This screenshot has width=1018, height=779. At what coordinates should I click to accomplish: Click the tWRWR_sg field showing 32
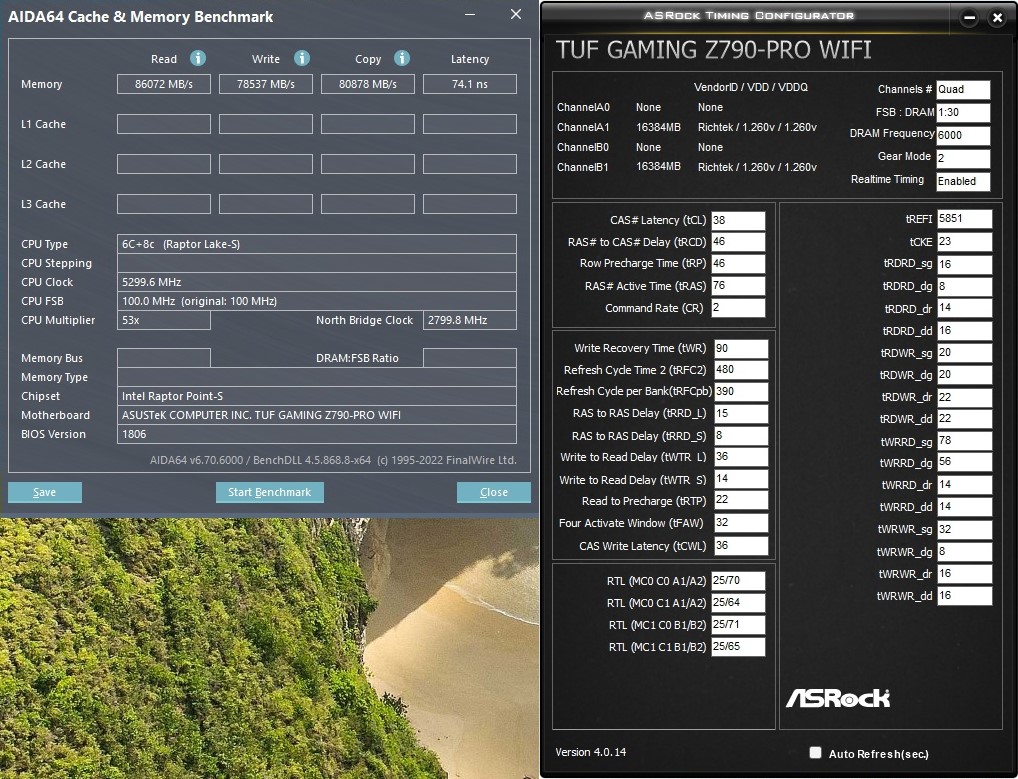(x=964, y=530)
